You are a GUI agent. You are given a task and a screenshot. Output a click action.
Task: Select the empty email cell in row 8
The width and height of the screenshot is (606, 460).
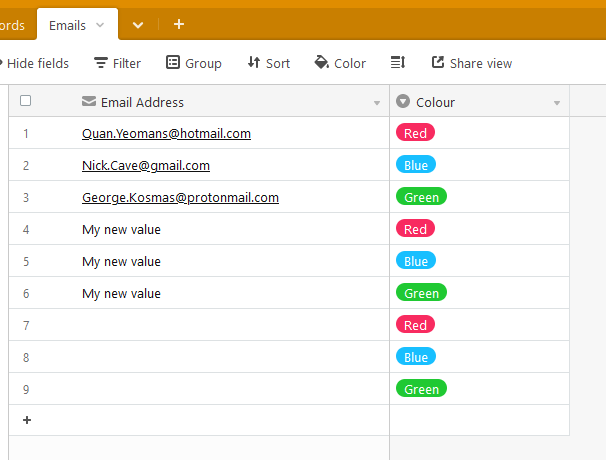tap(199, 357)
